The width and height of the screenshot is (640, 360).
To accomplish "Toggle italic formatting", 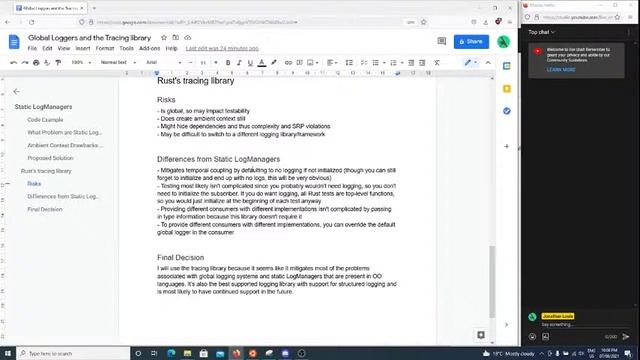I will click(x=239, y=62).
